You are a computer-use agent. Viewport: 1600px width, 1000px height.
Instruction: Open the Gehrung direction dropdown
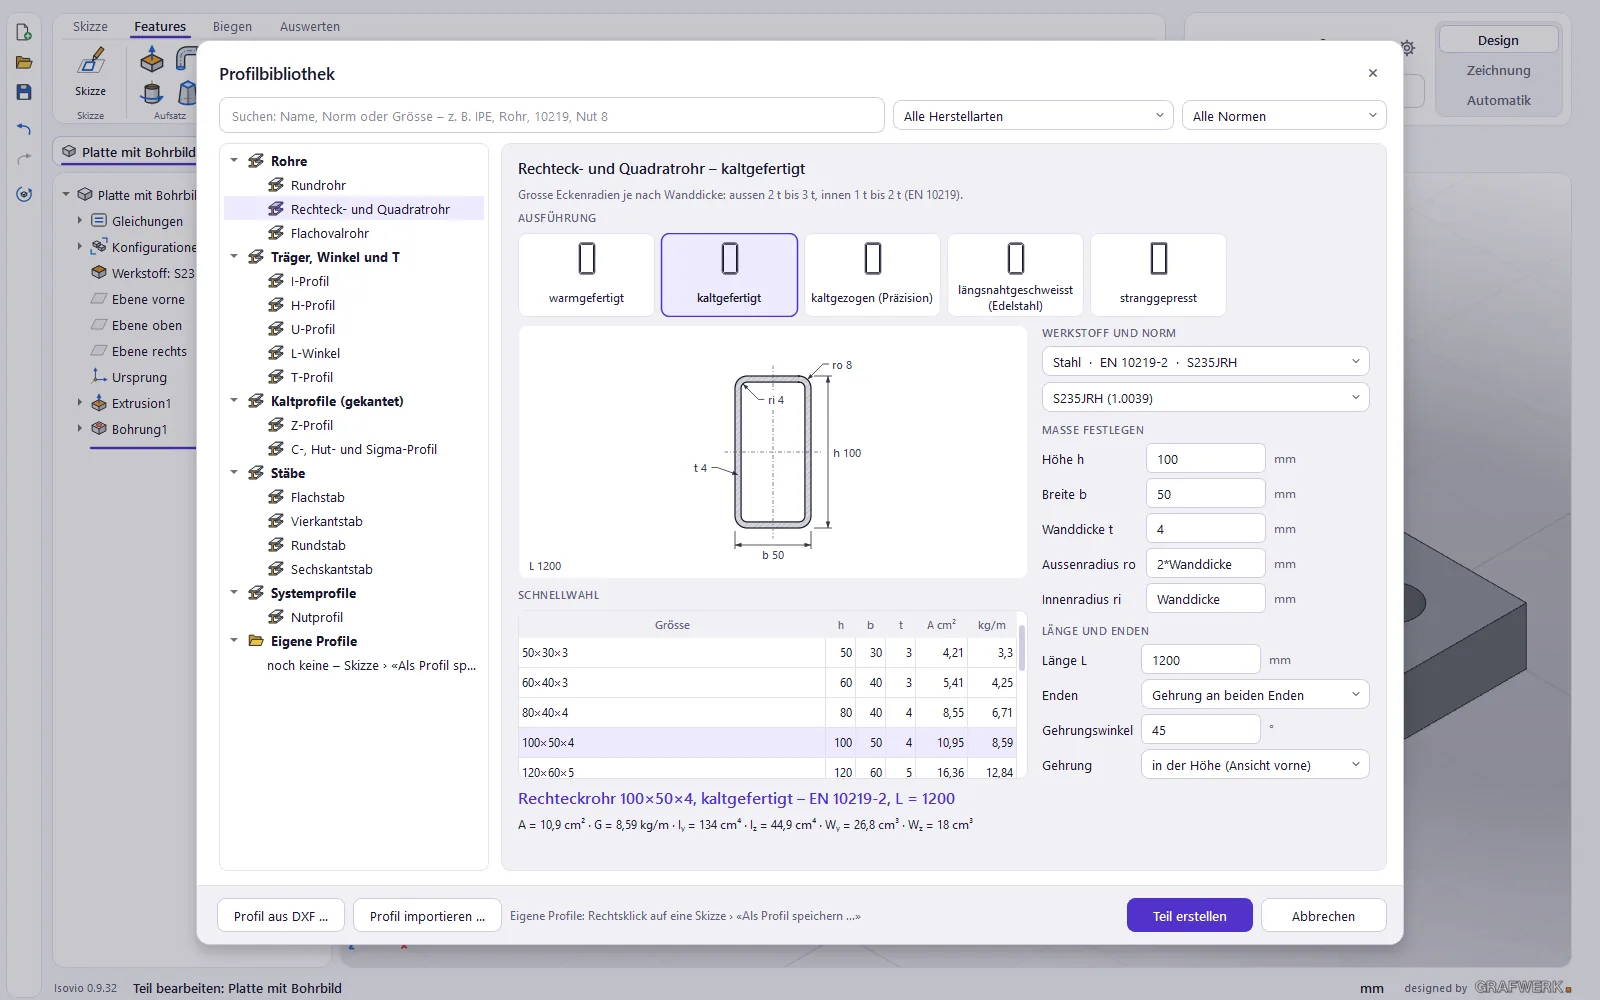coord(1255,765)
